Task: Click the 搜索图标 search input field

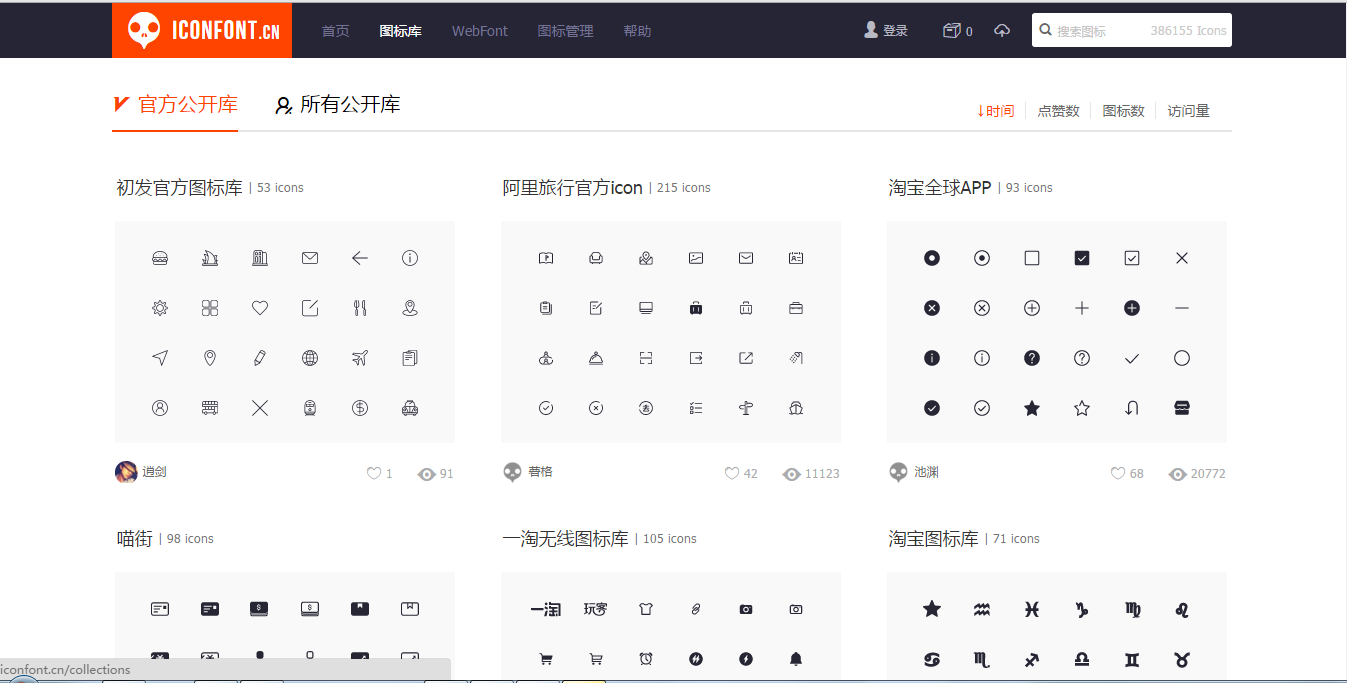Action: point(1132,30)
